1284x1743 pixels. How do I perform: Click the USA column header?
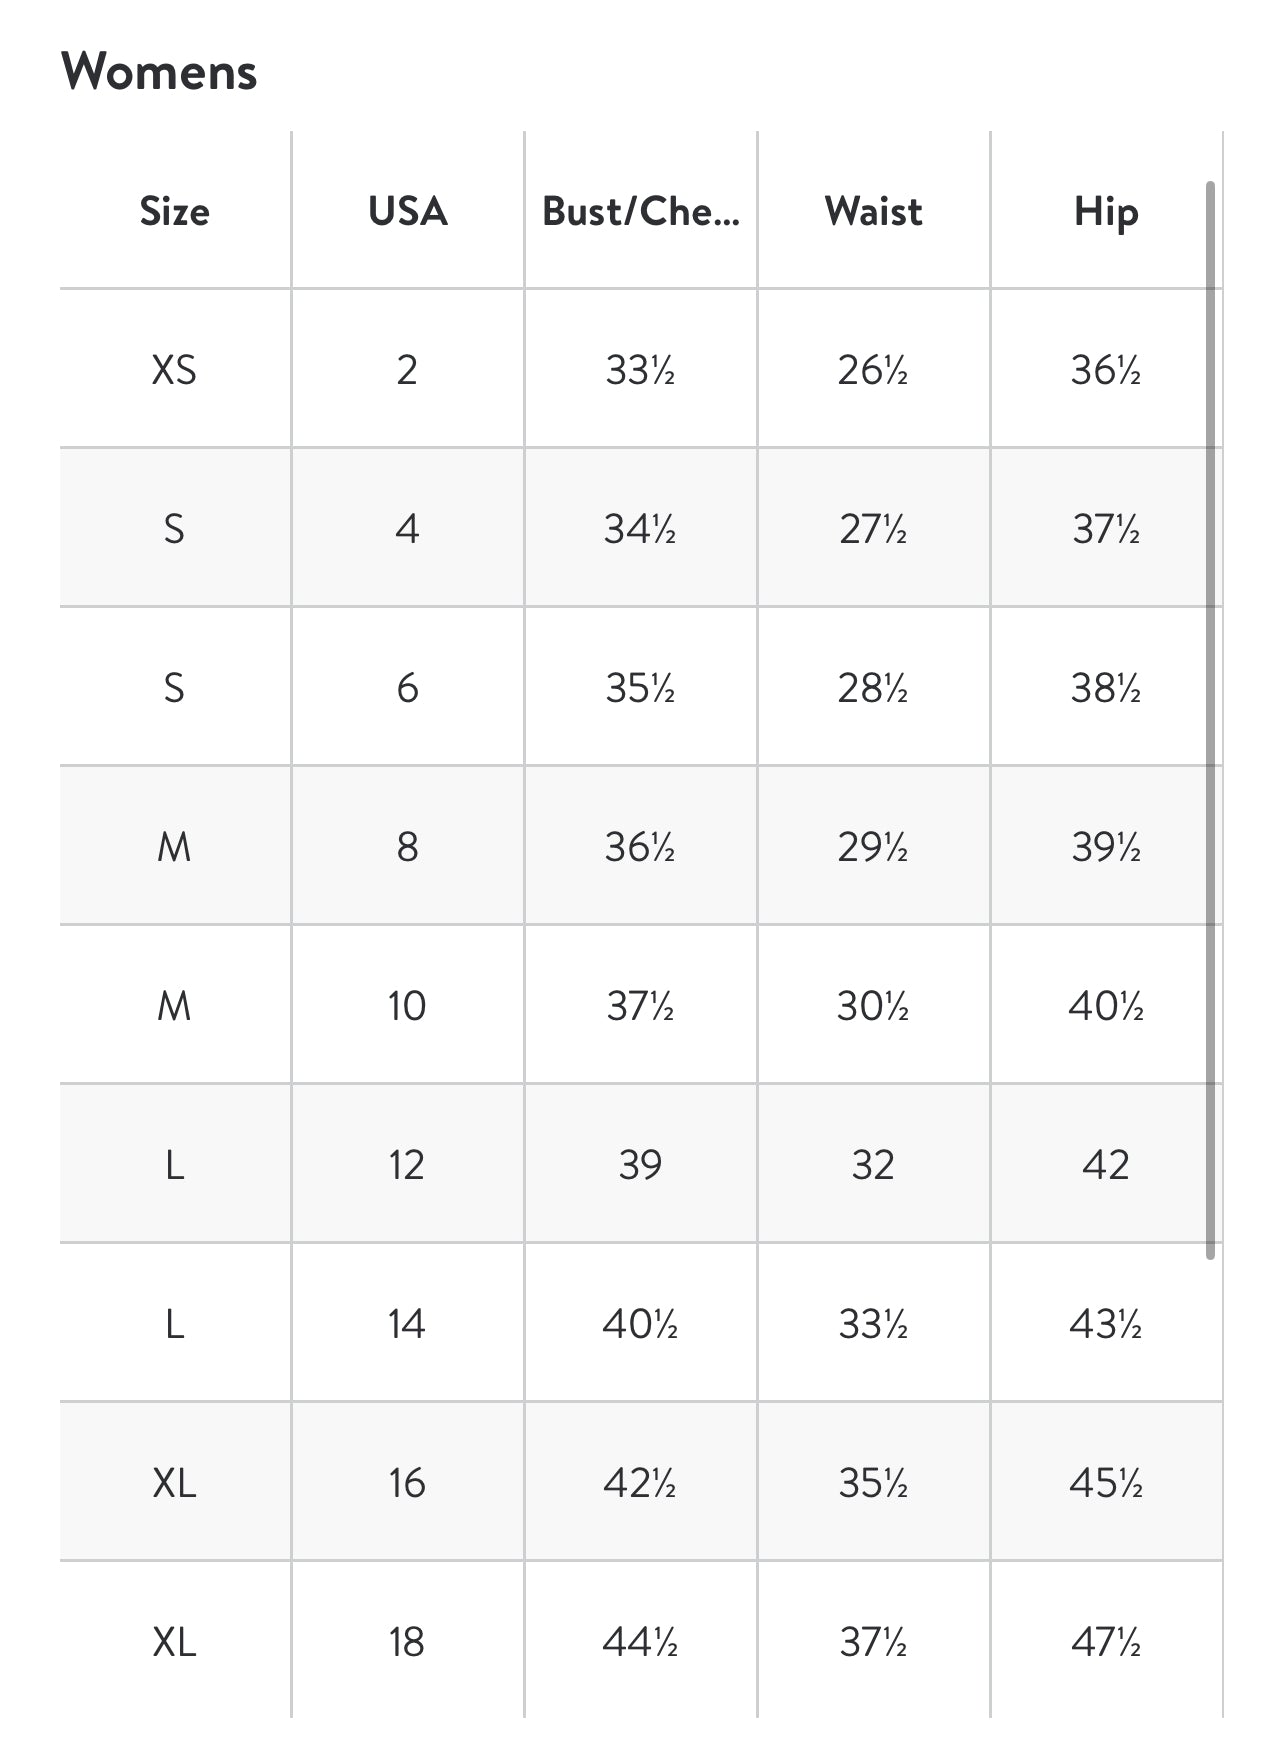(407, 211)
